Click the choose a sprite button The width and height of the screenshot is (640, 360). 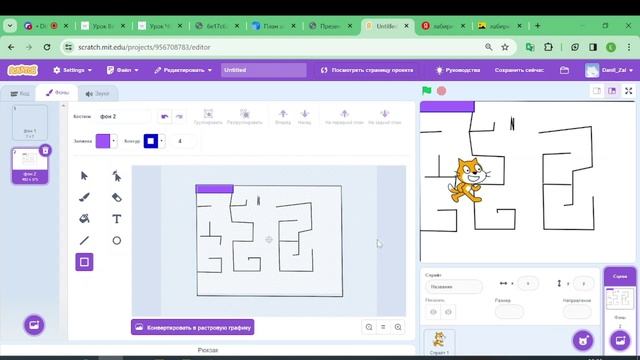(583, 340)
